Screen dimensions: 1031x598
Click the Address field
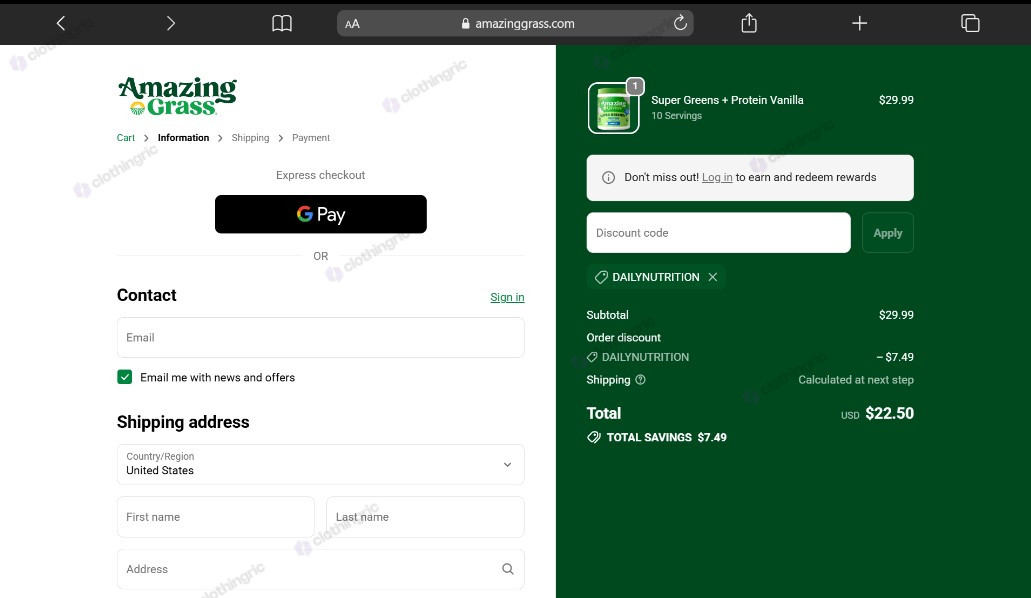coord(321,569)
